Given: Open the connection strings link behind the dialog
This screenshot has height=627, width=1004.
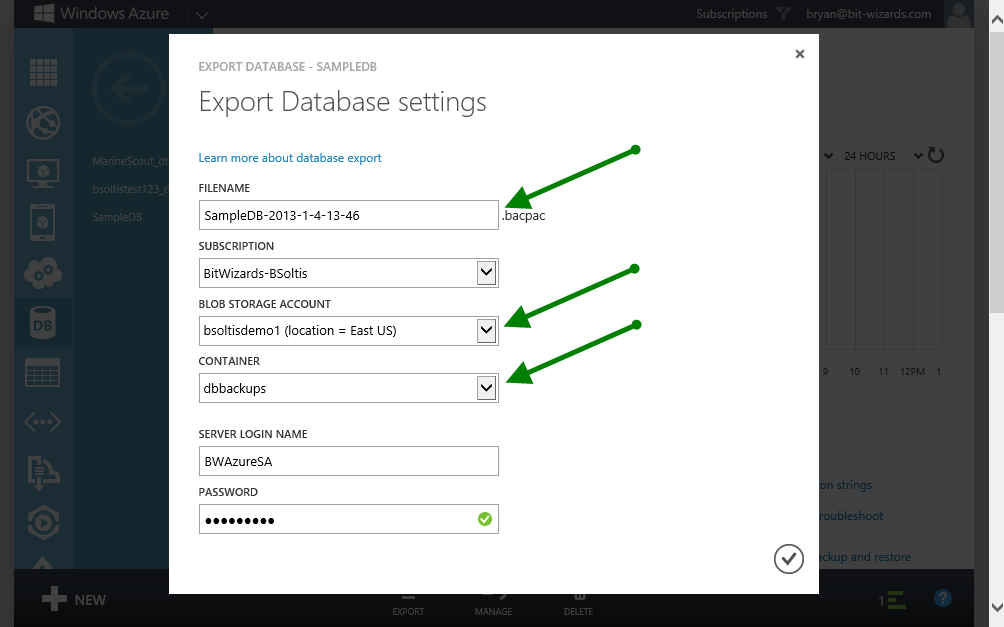Looking at the screenshot, I should 846,485.
